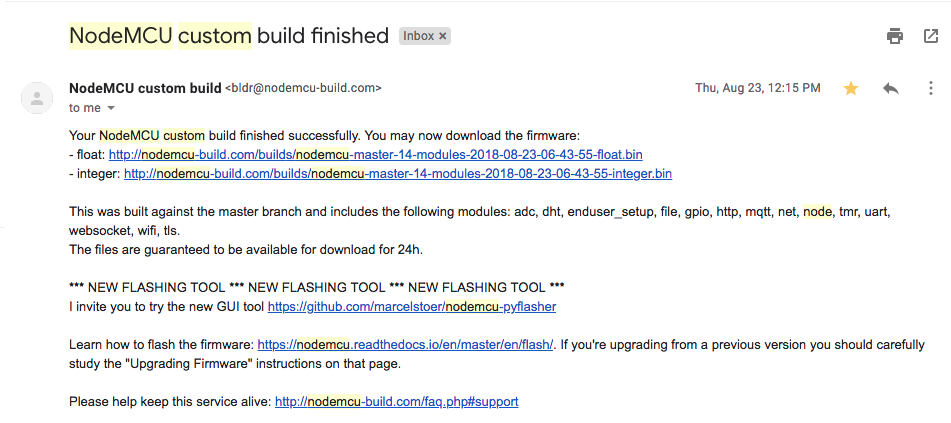
Task: Open the readthedocs flash instructions link
Action: click(x=406, y=345)
